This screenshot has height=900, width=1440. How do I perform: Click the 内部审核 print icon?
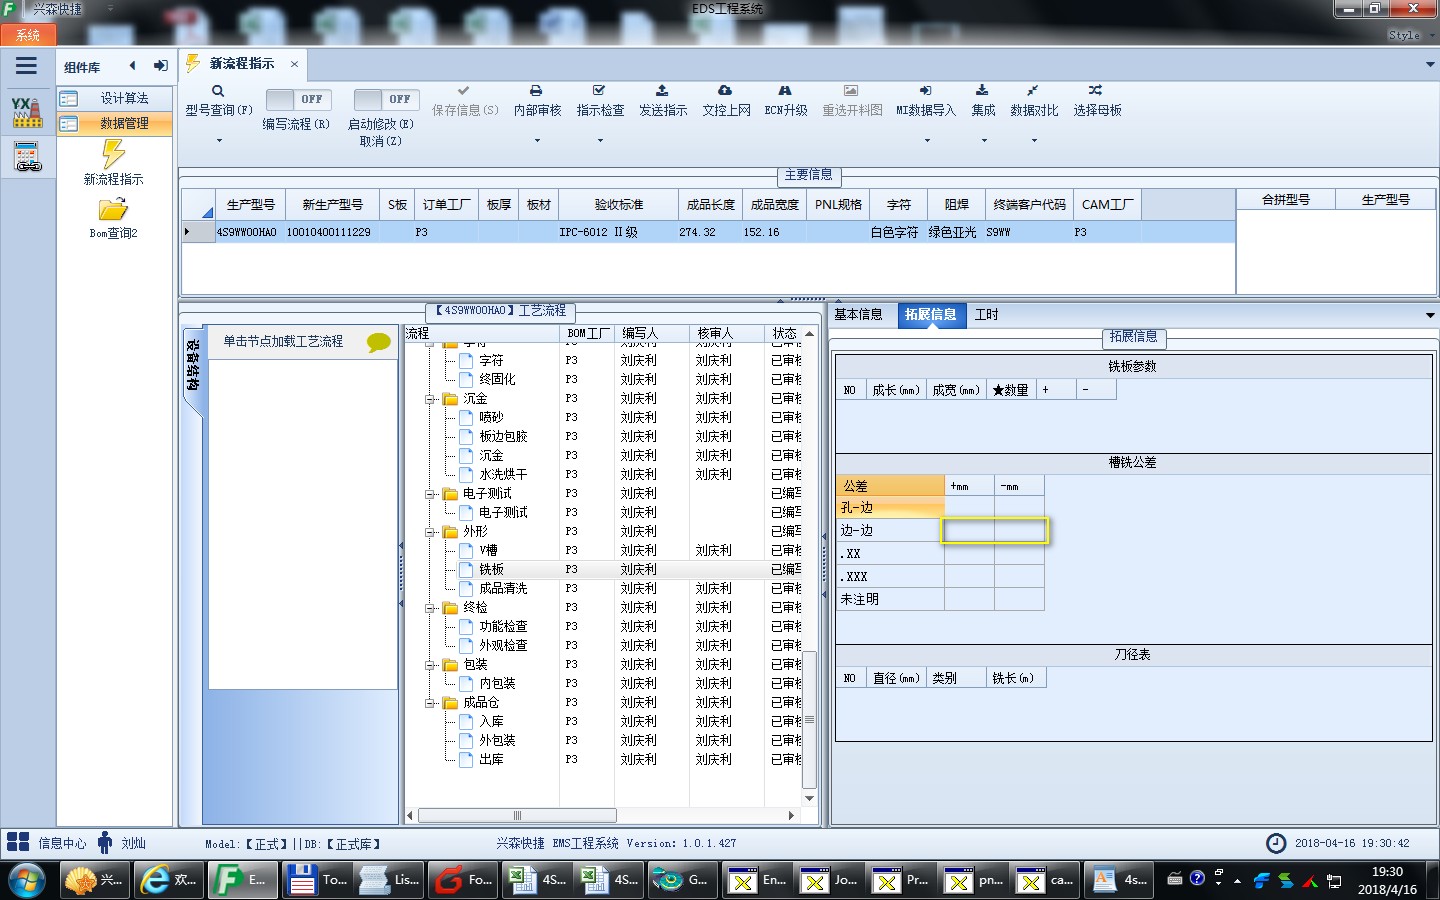coord(536,91)
